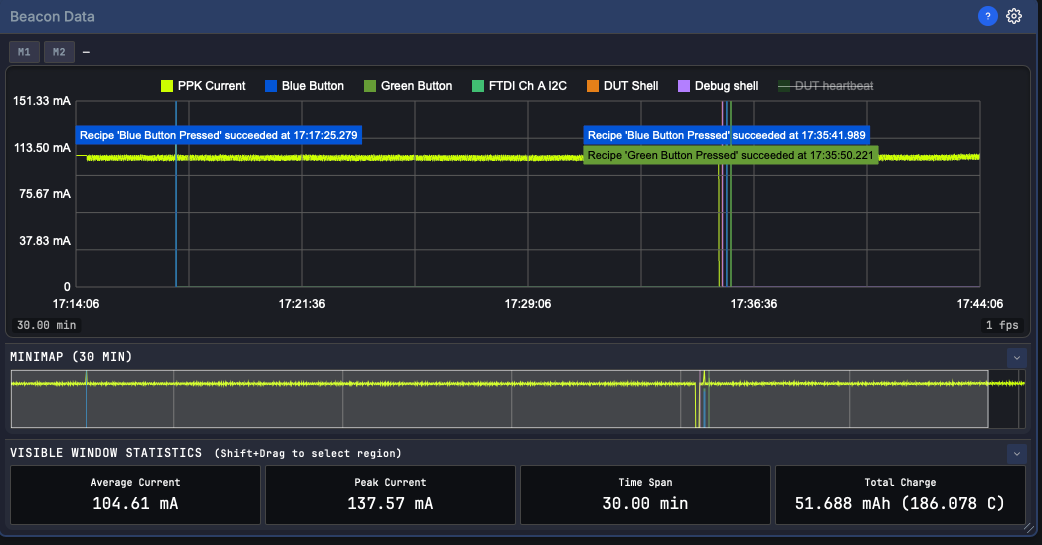This screenshot has height=545, width=1042.
Task: Click the orange DUT Shell color swatch
Action: tap(593, 86)
